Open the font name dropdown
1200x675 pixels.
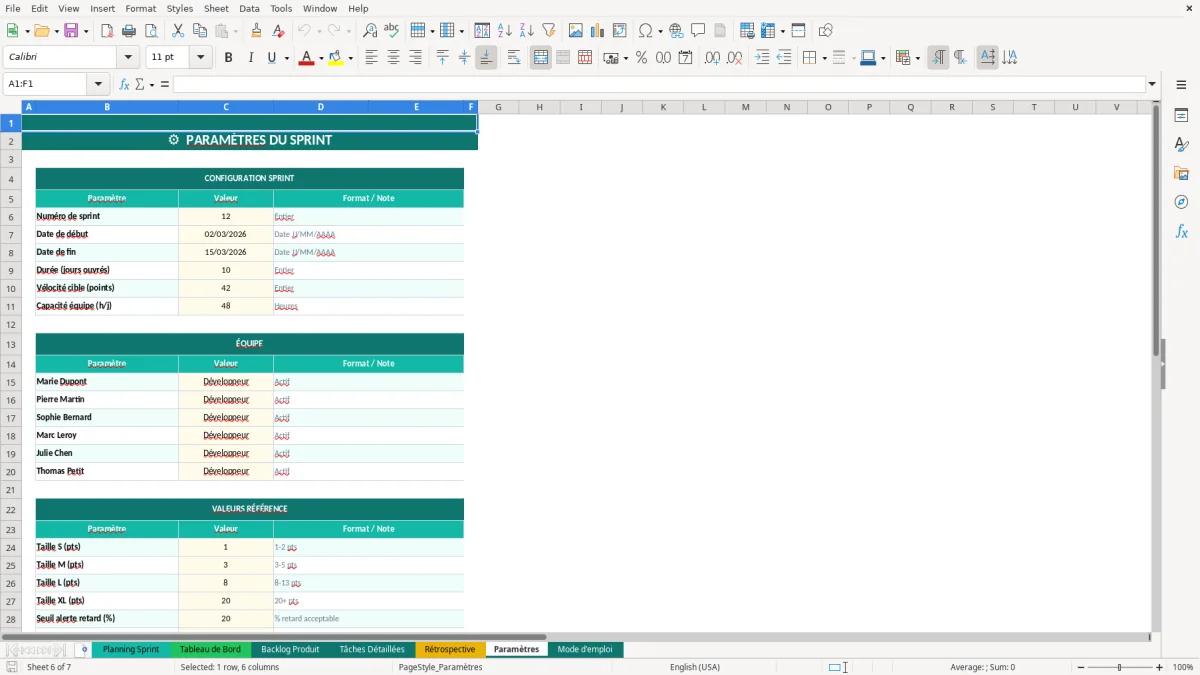[130, 57]
